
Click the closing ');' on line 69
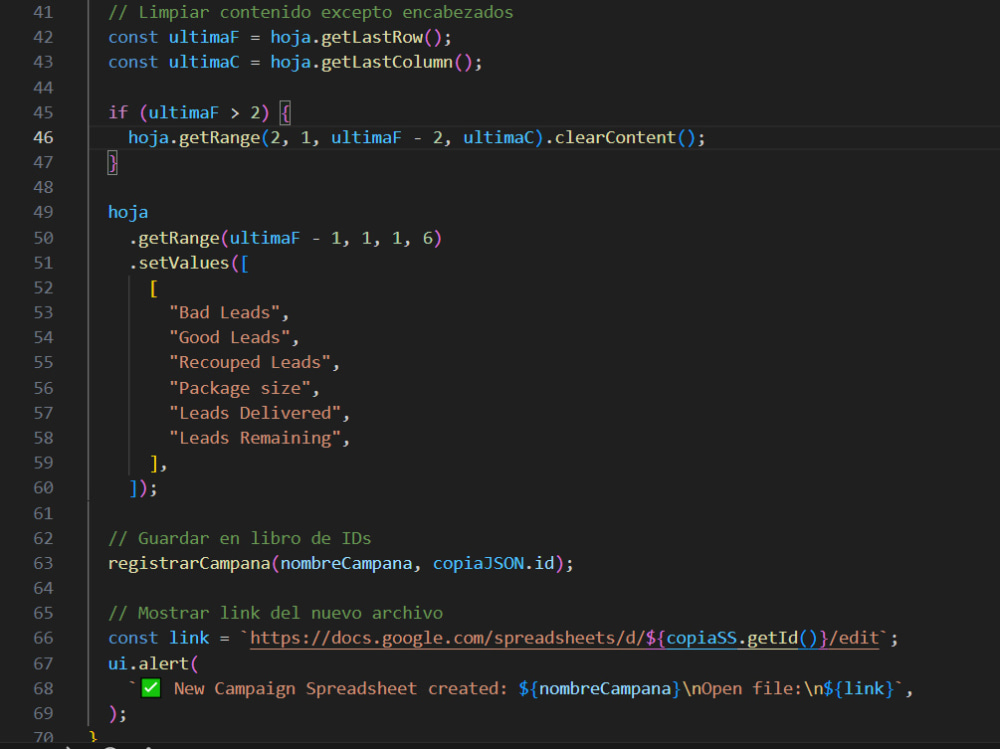pos(118,713)
